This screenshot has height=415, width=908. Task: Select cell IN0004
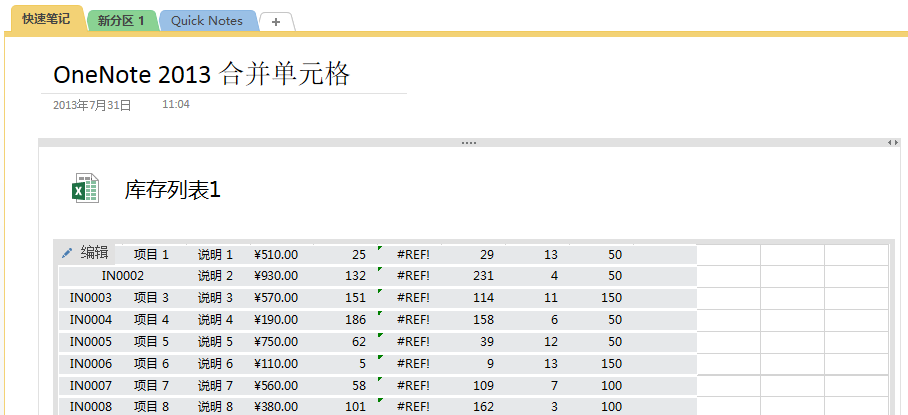(x=91, y=320)
